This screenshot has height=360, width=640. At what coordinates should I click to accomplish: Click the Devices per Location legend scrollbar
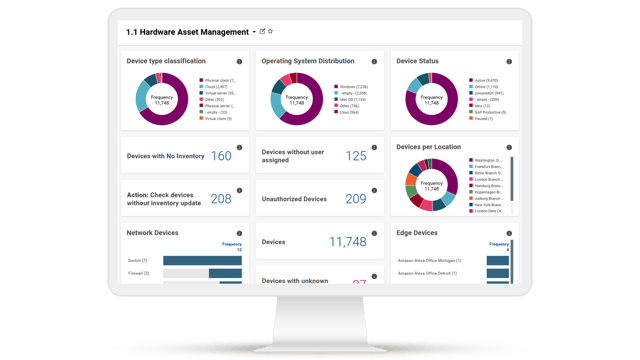click(512, 179)
